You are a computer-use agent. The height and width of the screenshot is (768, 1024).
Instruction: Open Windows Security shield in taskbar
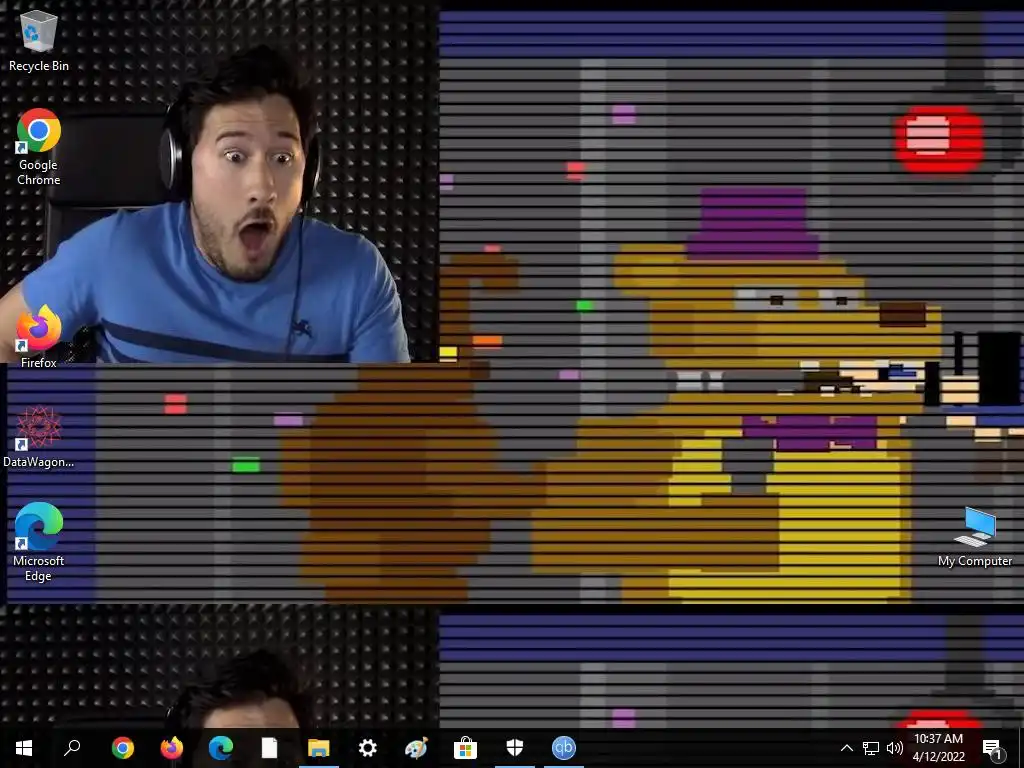515,748
